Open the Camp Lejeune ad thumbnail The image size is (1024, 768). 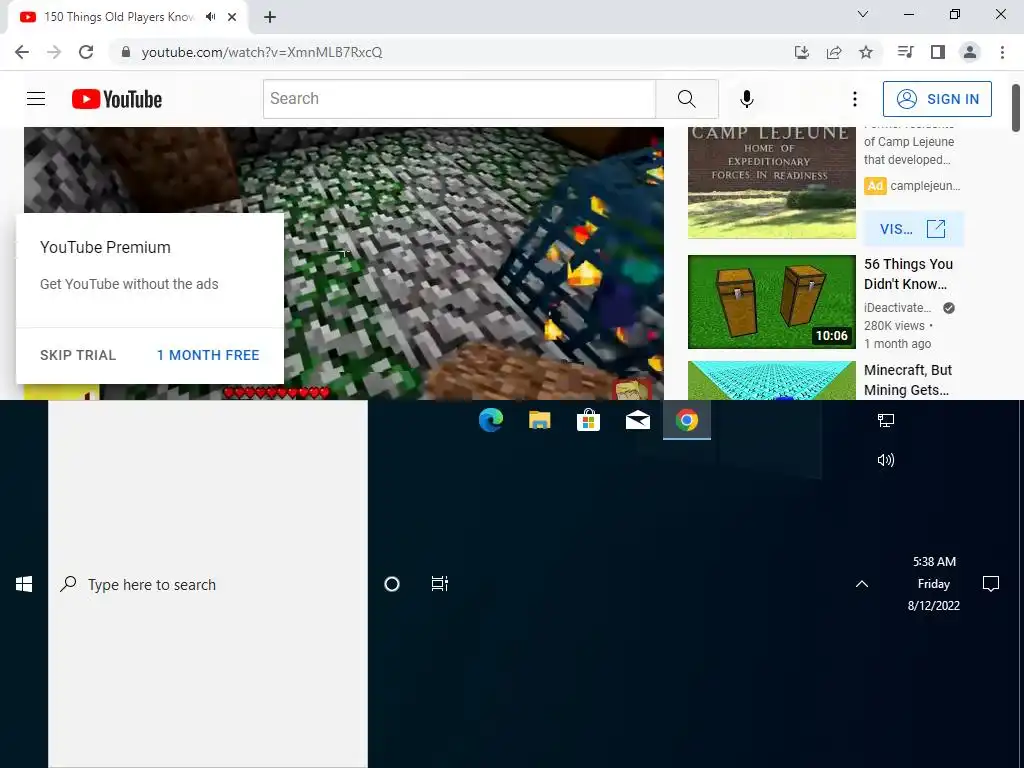pyautogui.click(x=771, y=183)
